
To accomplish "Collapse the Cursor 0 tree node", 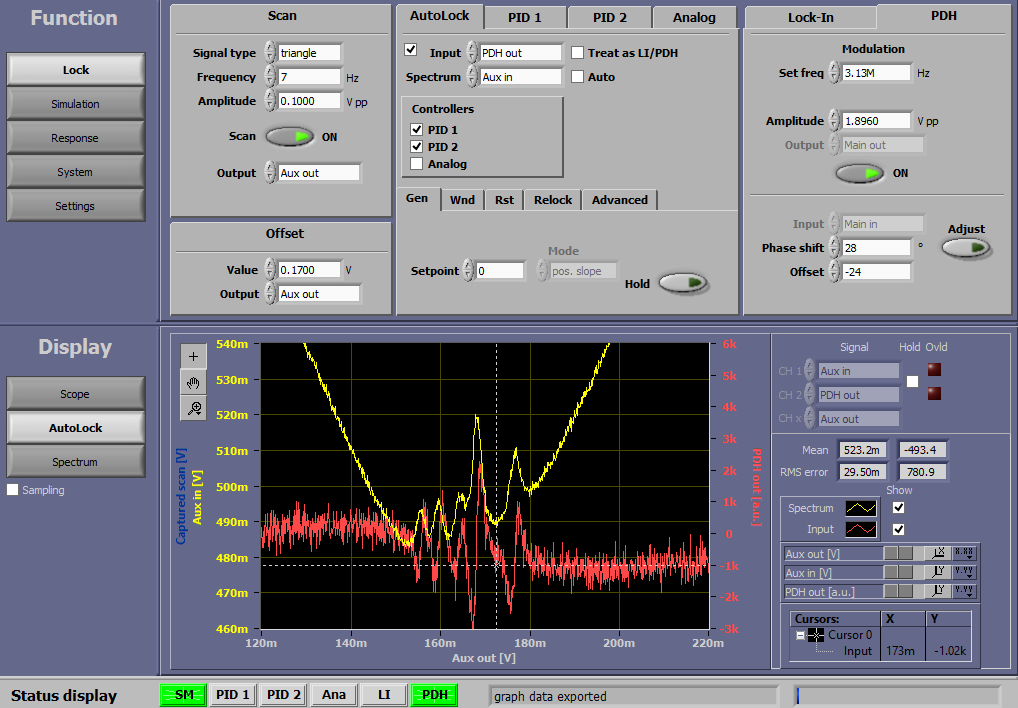I will click(x=800, y=636).
